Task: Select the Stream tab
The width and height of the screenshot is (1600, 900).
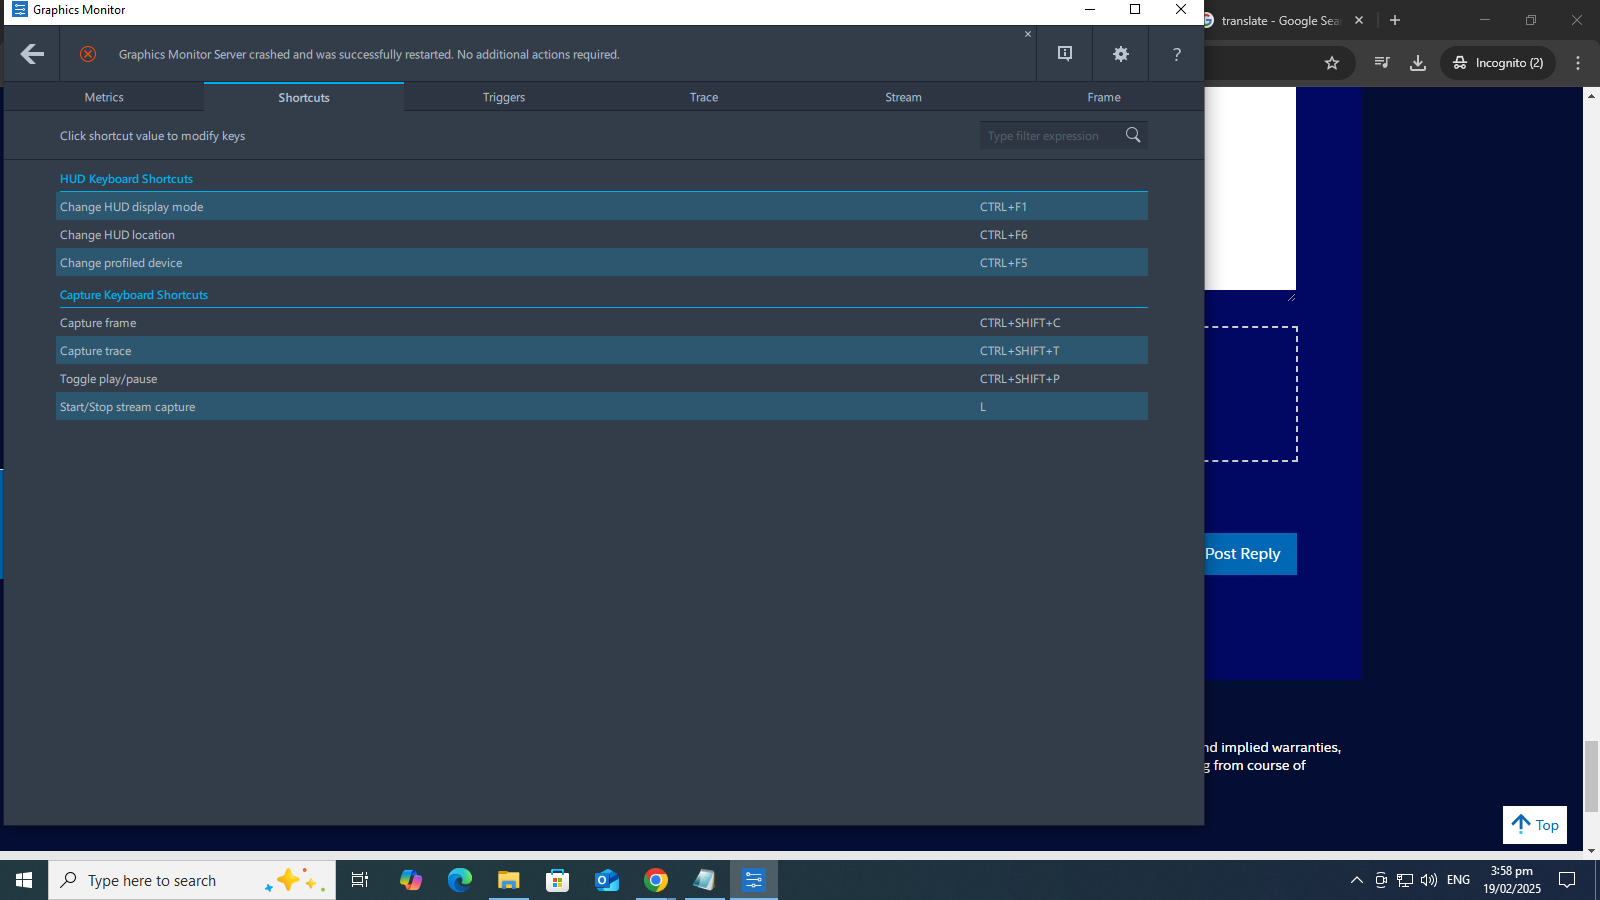Action: [x=903, y=97]
